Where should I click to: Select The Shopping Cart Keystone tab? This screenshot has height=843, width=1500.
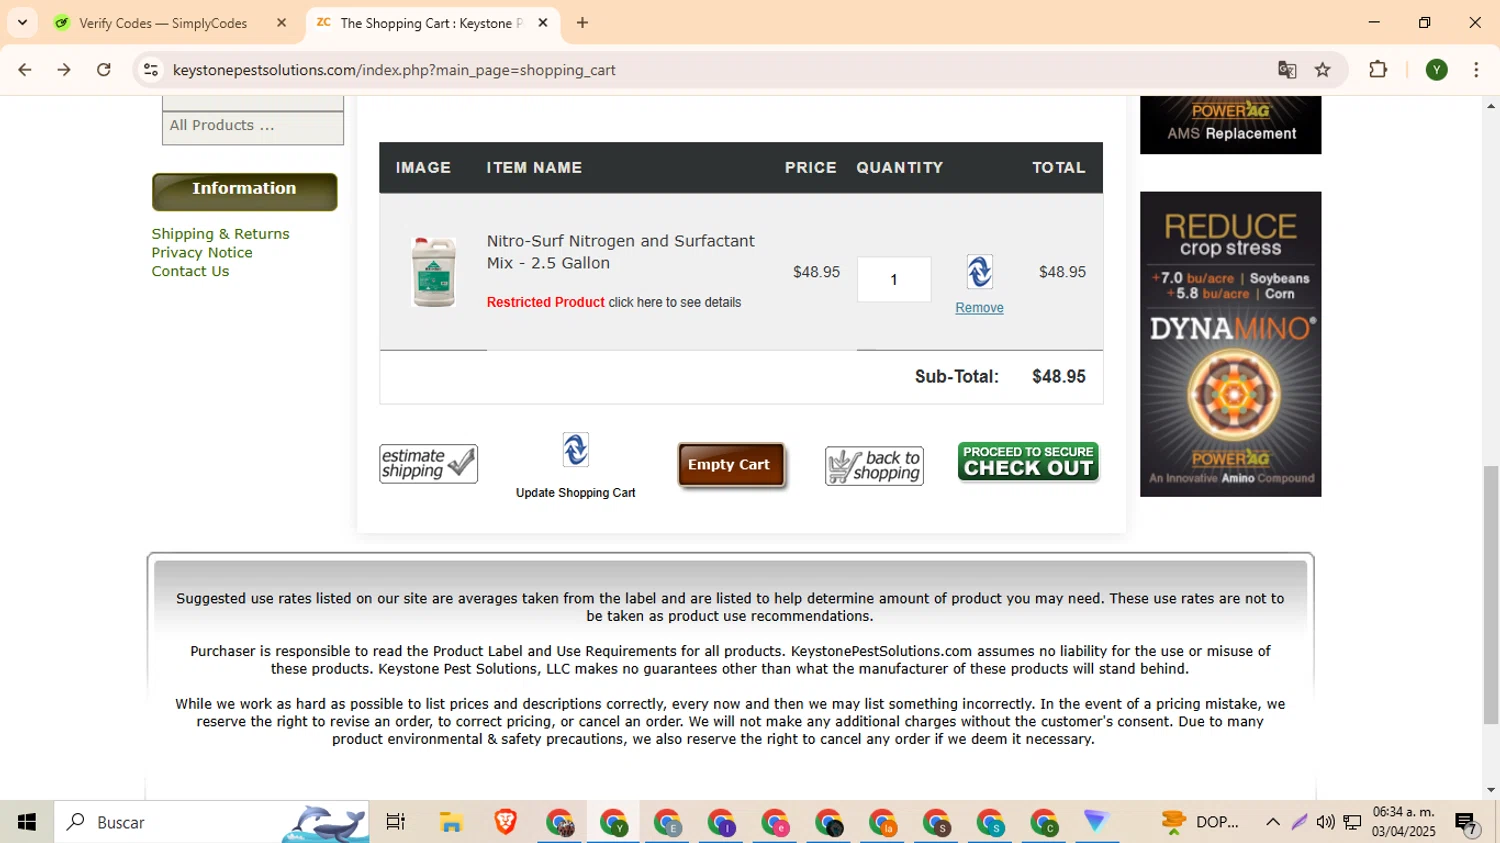[x=430, y=23]
